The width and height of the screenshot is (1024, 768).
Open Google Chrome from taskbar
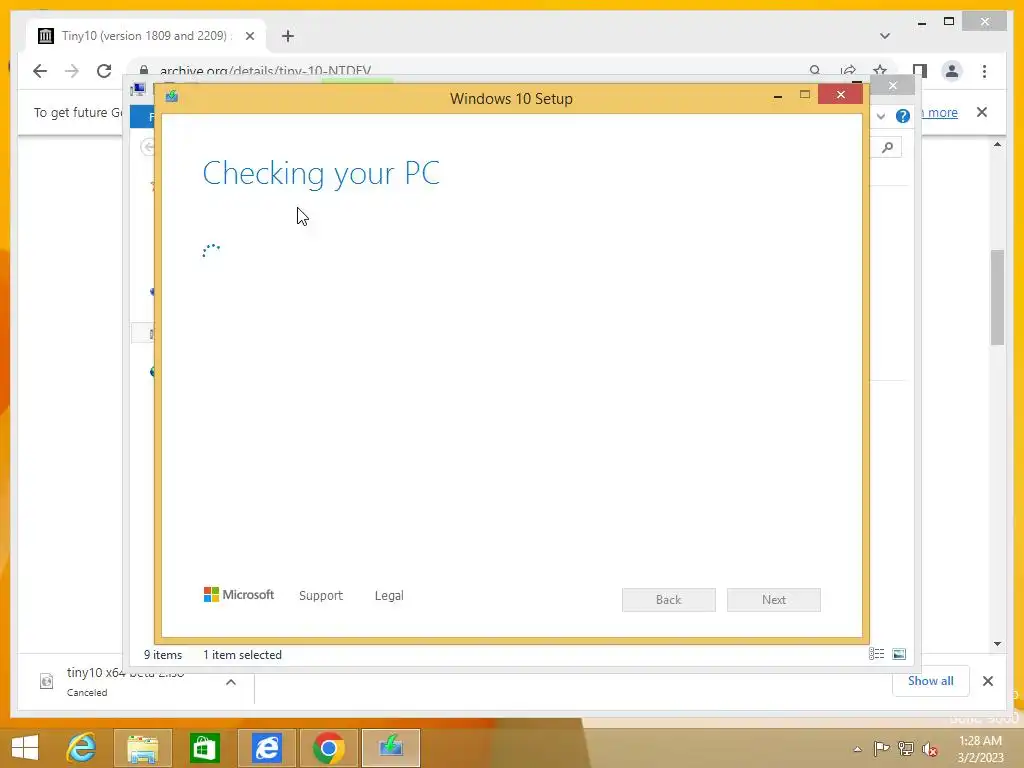point(328,748)
